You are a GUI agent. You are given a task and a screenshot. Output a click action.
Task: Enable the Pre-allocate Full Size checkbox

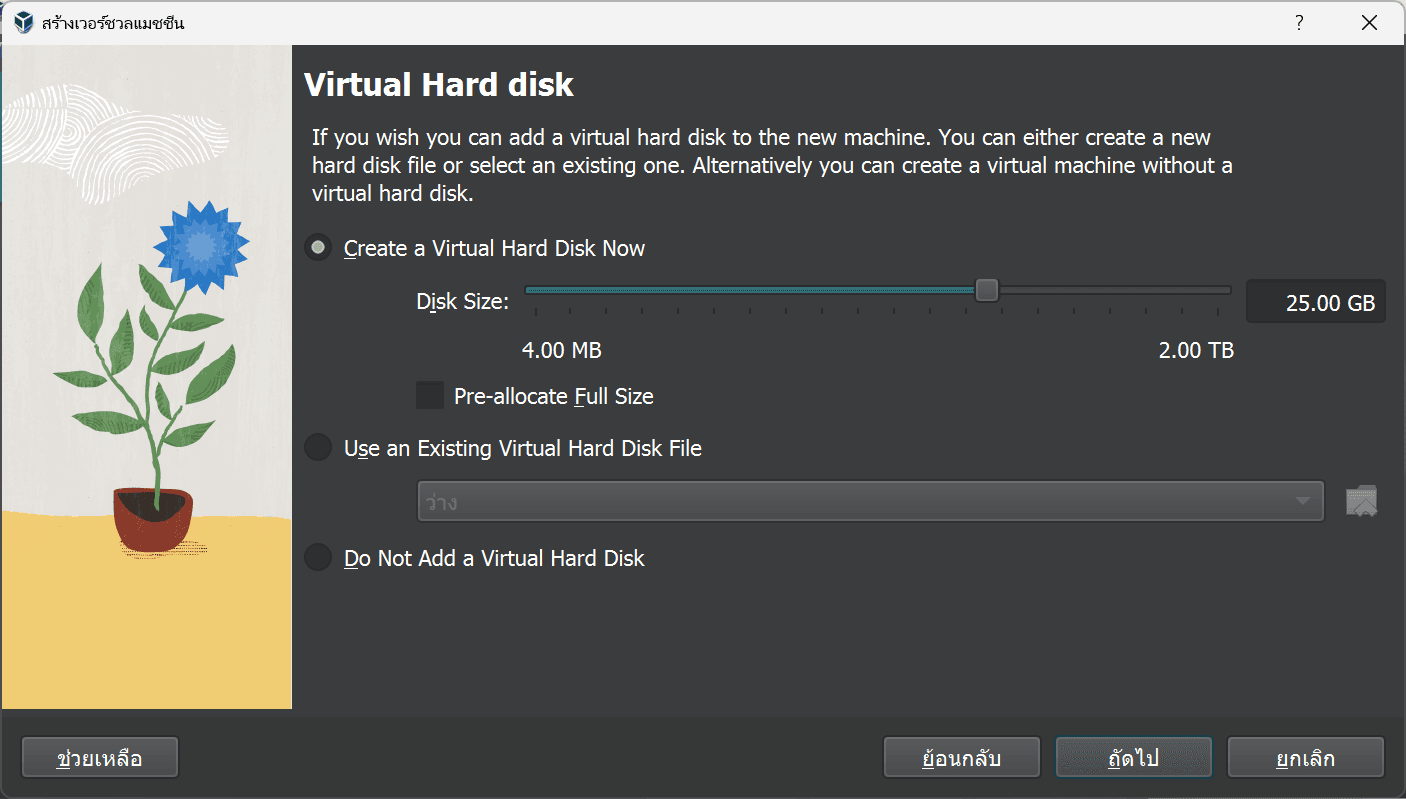pyautogui.click(x=429, y=395)
